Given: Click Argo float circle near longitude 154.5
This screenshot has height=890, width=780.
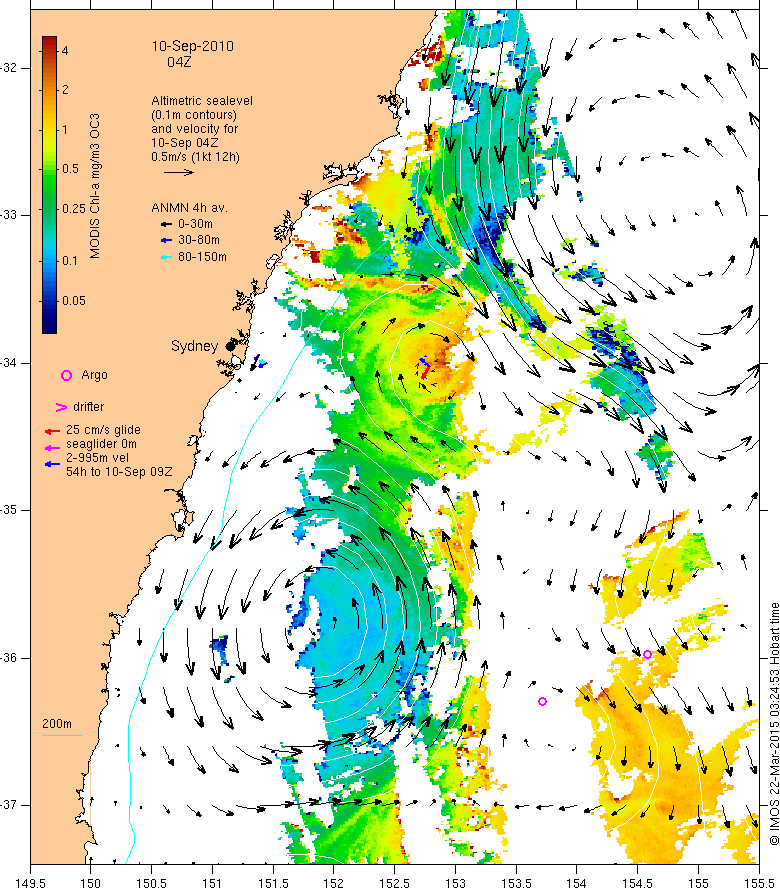Looking at the screenshot, I should coord(647,654).
